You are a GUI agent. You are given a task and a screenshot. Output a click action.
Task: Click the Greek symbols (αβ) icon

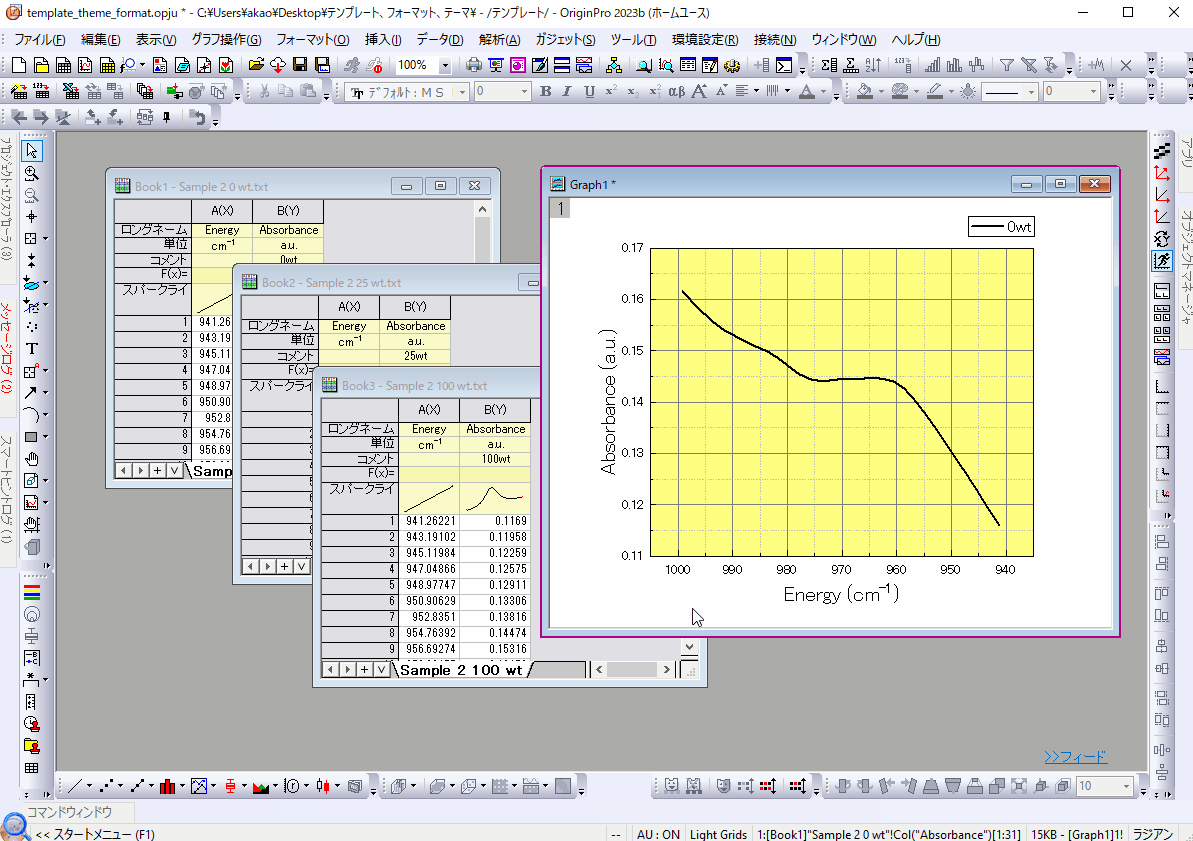point(676,92)
